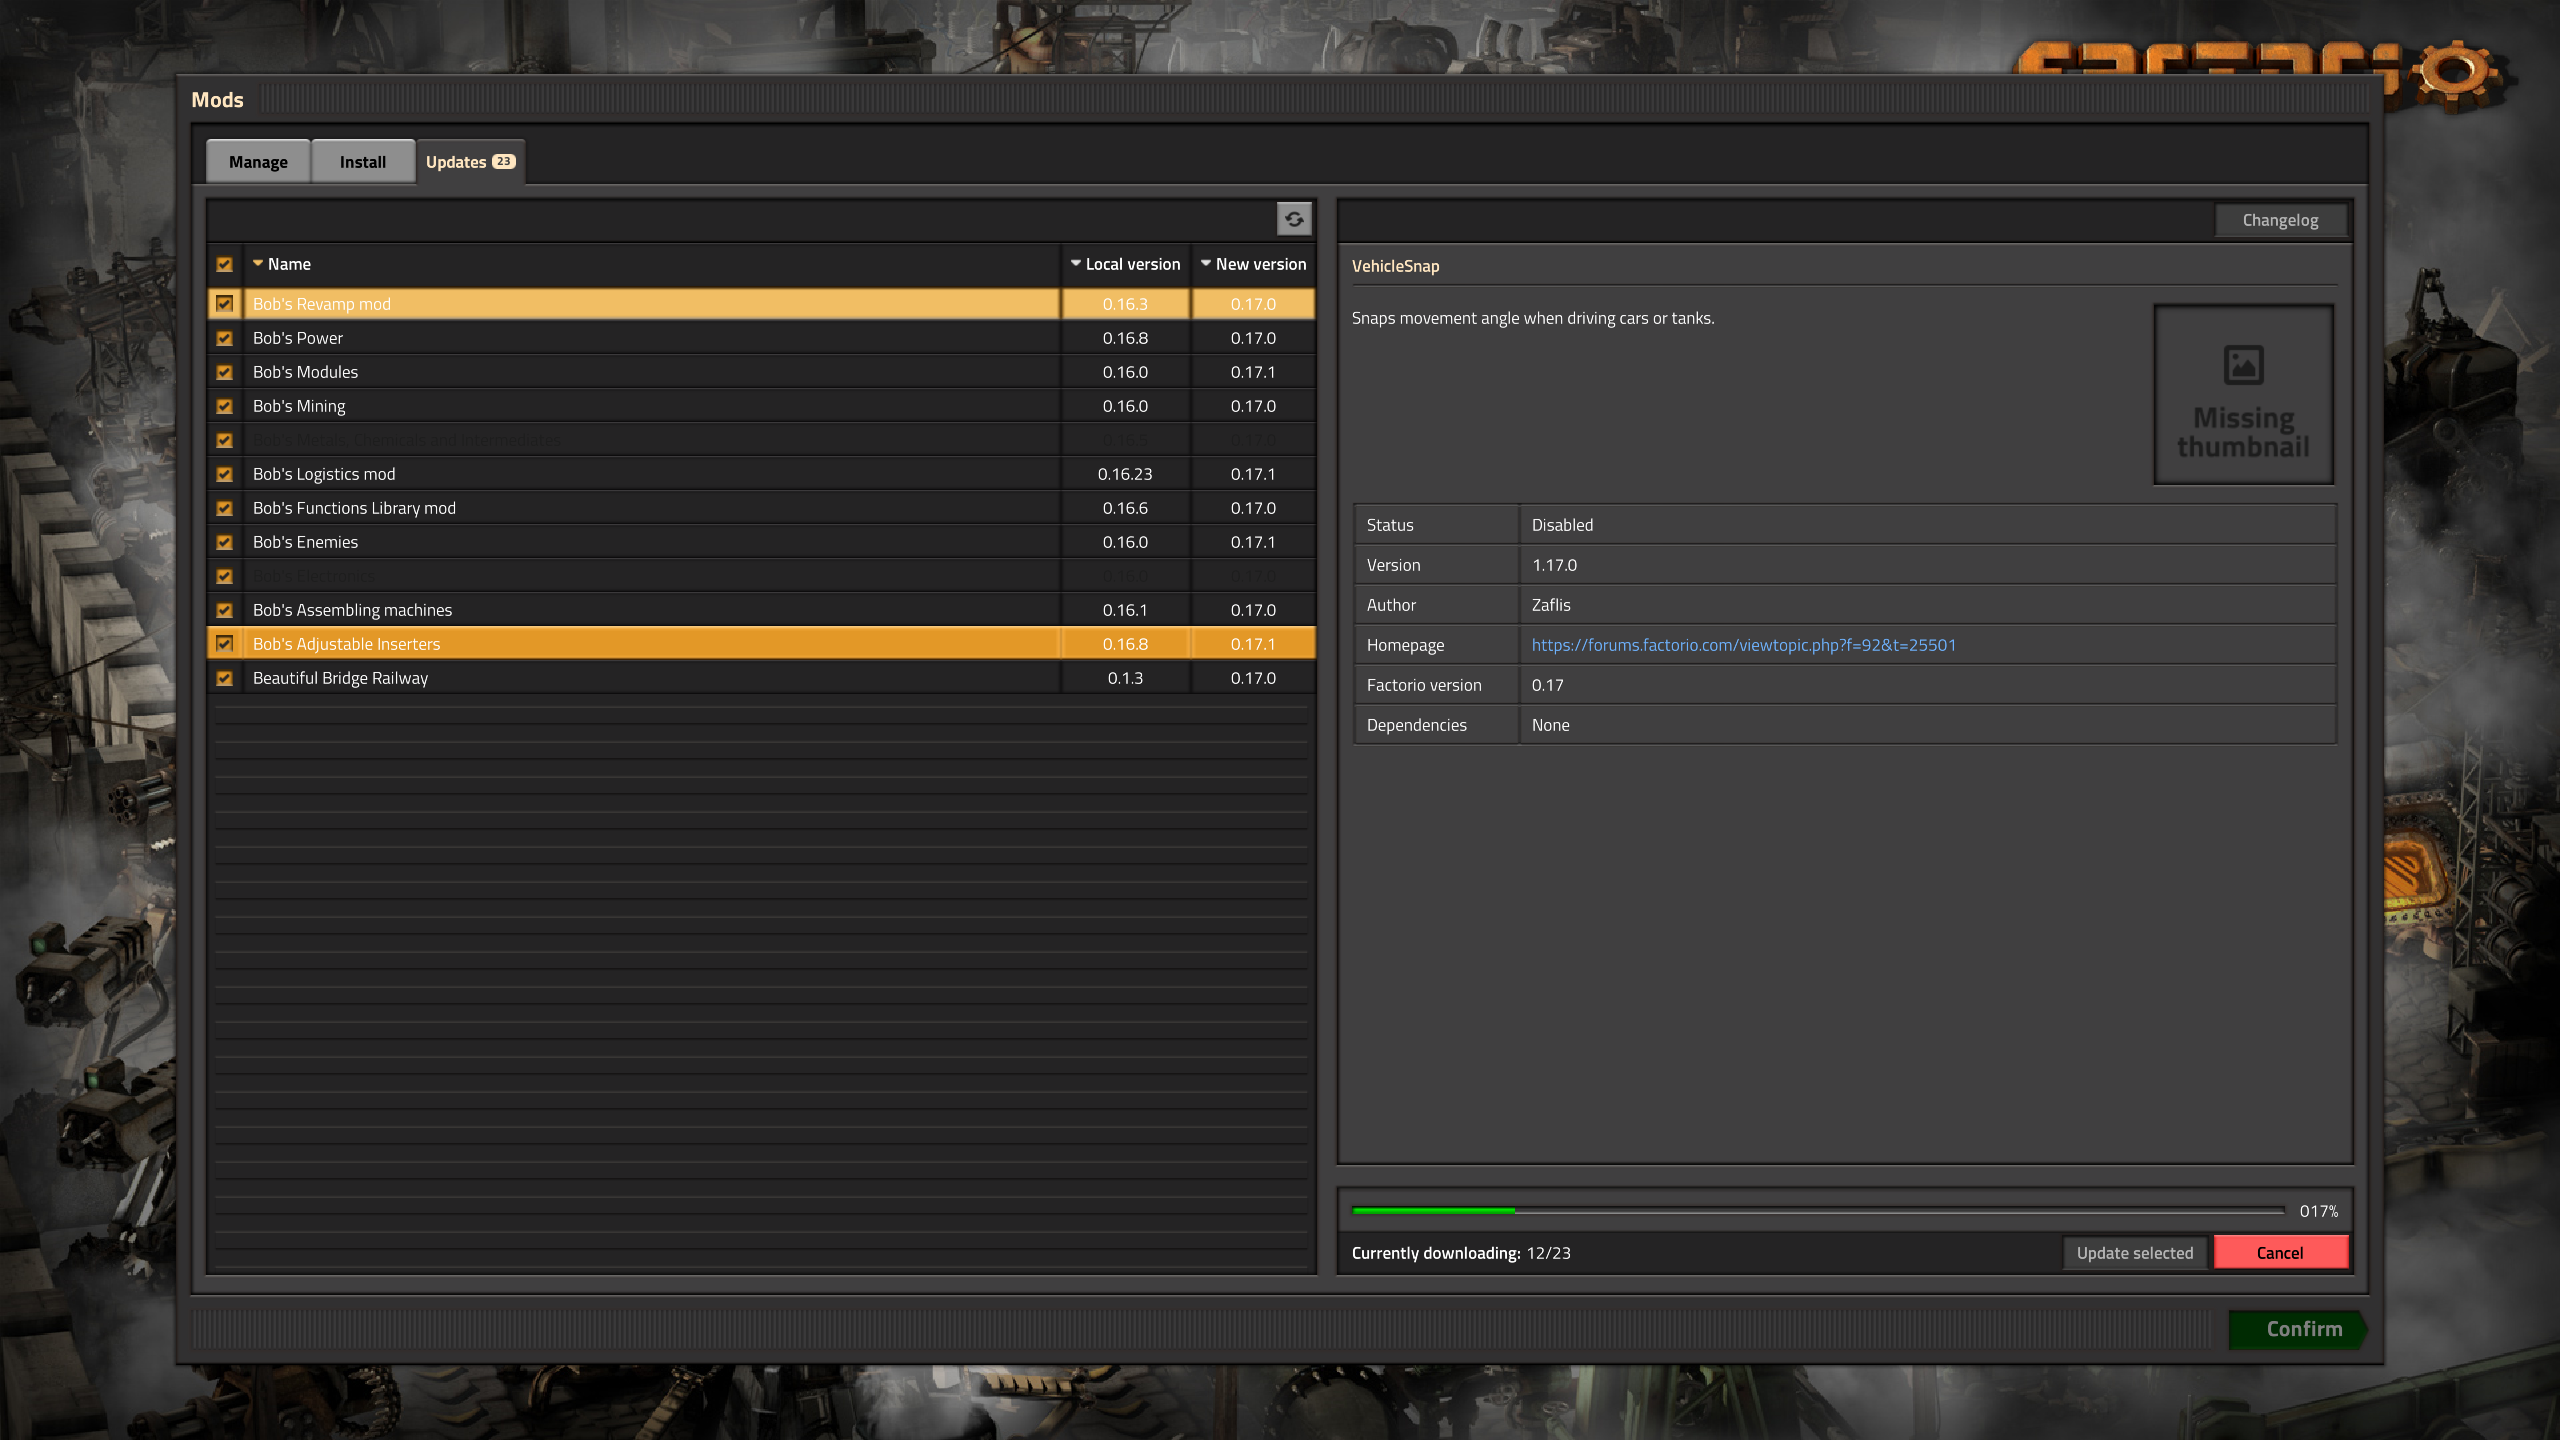Select the Bob's Electronics row
The width and height of the screenshot is (2560, 1440).
[x=761, y=576]
